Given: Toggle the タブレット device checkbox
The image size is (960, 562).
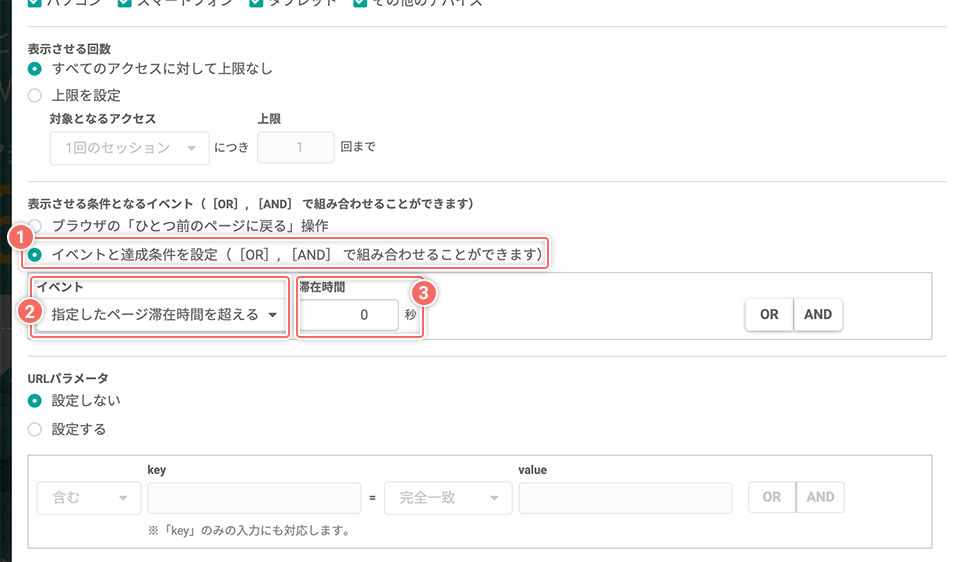Looking at the screenshot, I should point(257,2).
